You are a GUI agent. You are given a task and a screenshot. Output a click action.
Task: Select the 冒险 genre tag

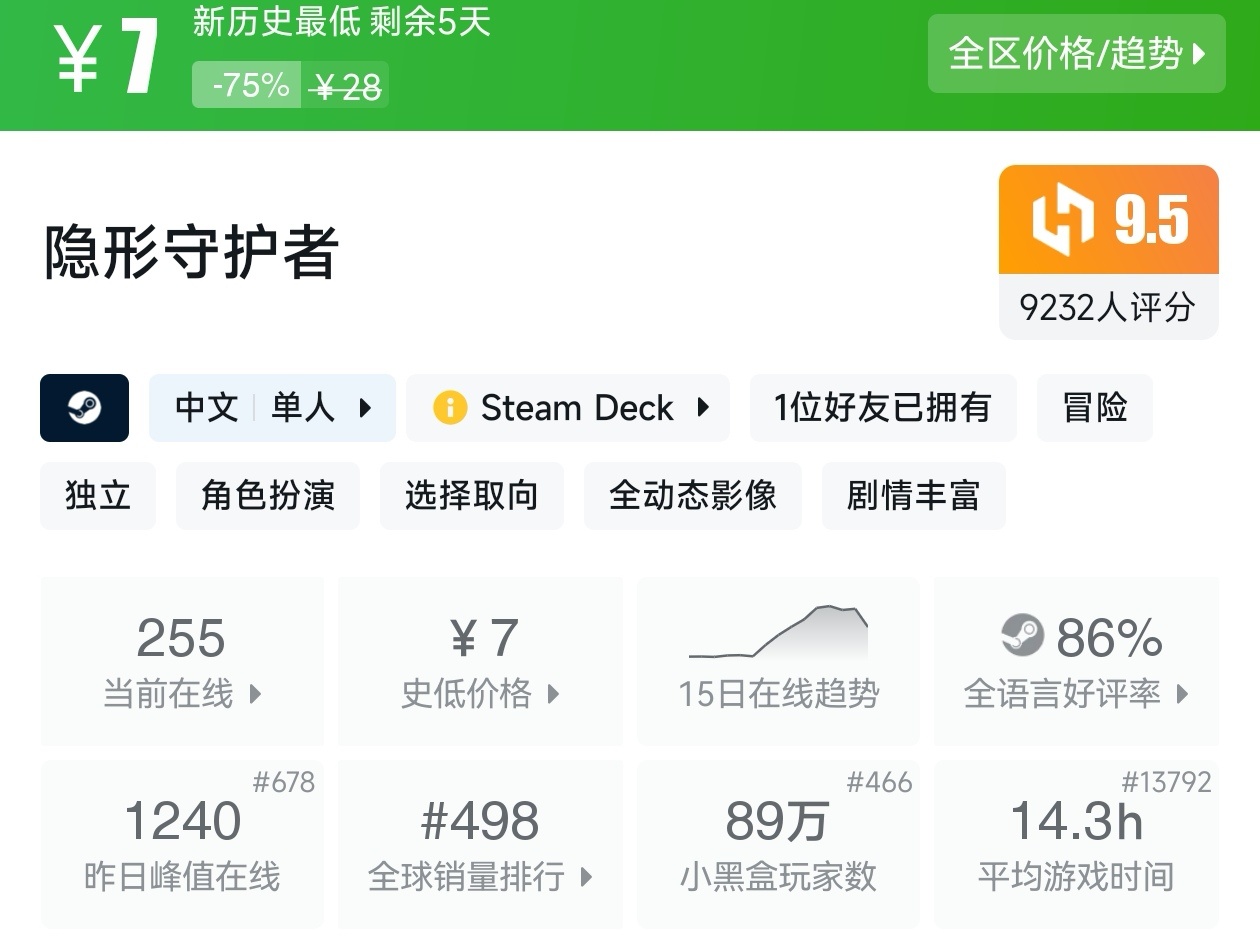(x=1095, y=408)
